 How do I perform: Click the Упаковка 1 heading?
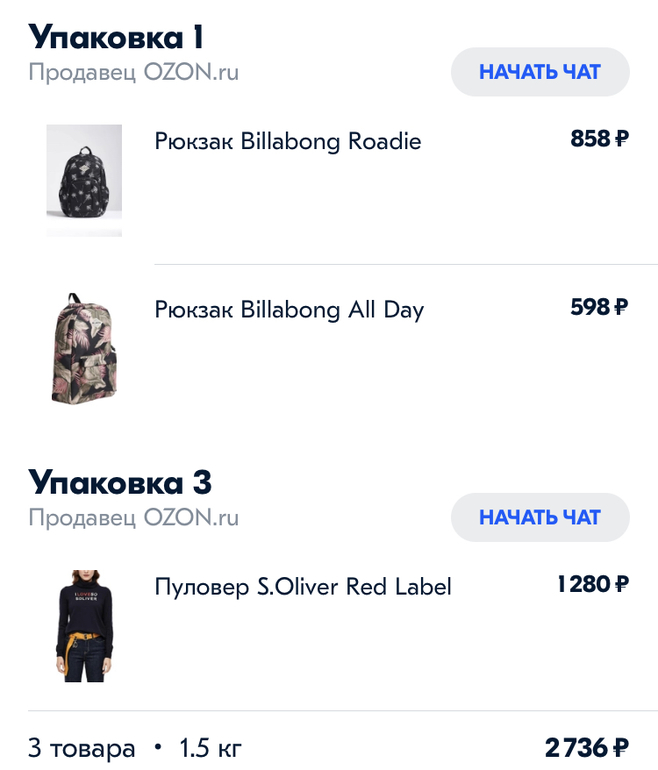click(x=116, y=37)
